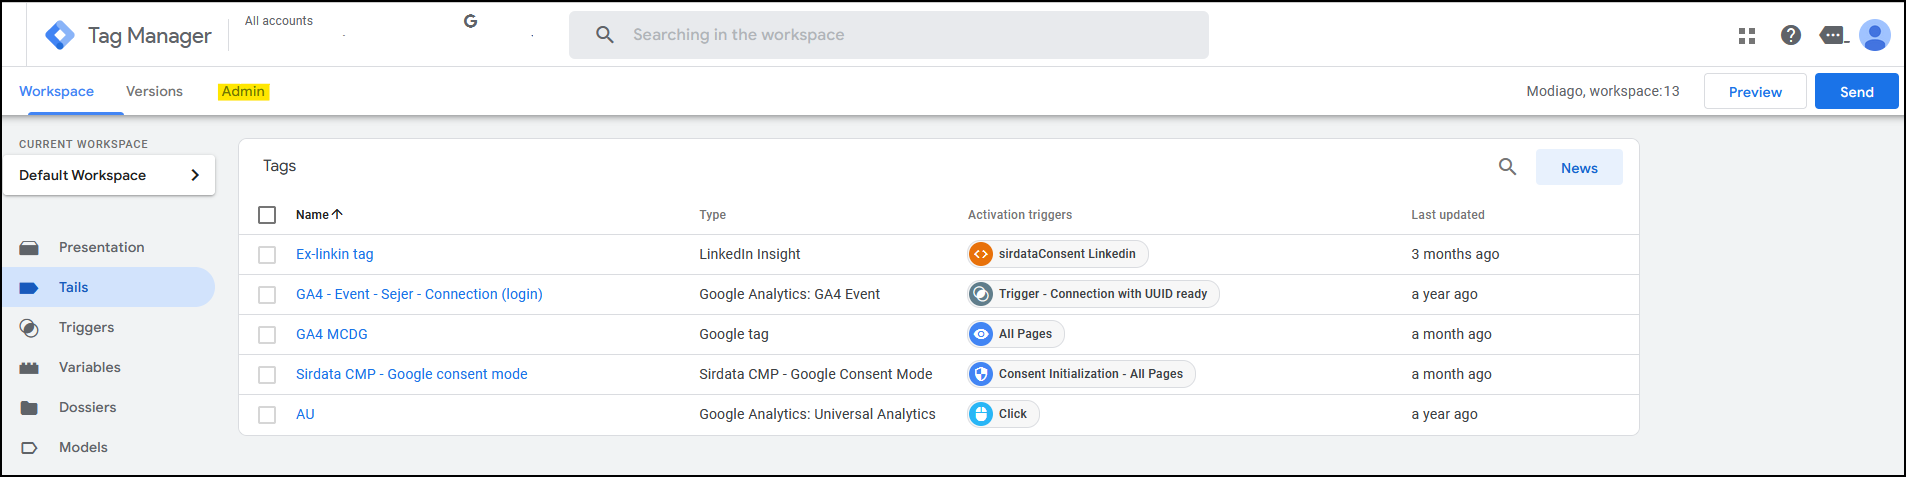The image size is (1906, 477).
Task: Click the Preview button
Action: pyautogui.click(x=1755, y=92)
